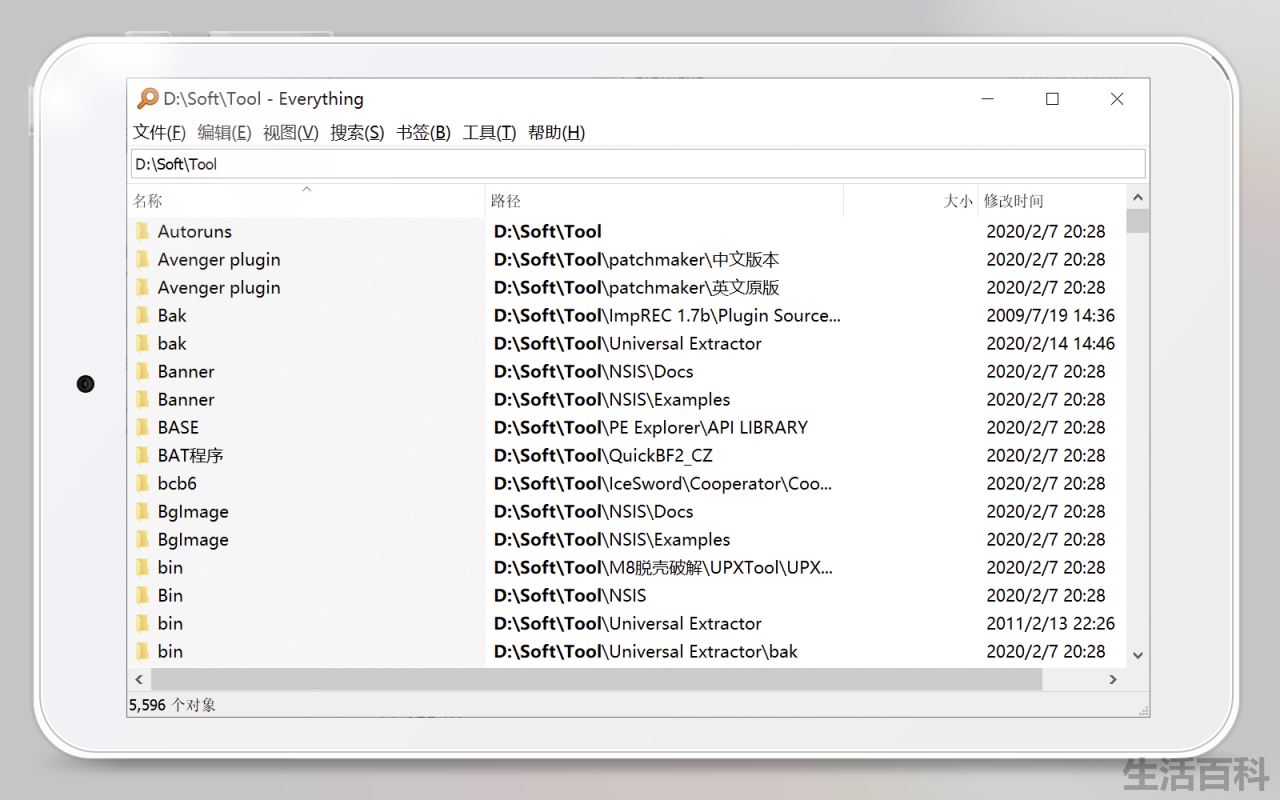The image size is (1280, 800).
Task: Select Banner folder under NSIS\Examples
Action: pyautogui.click(x=186, y=399)
